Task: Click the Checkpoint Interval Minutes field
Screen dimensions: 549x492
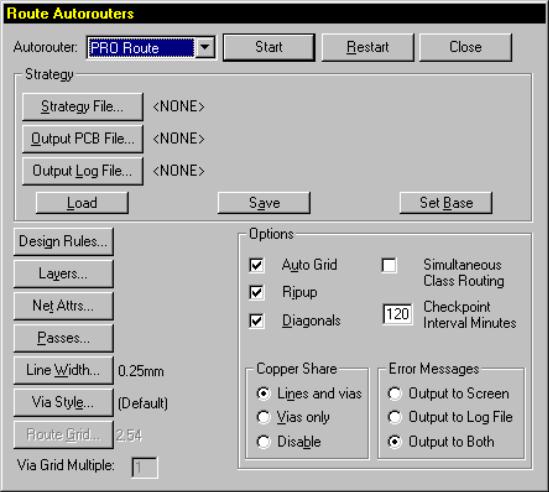Action: click(397, 314)
